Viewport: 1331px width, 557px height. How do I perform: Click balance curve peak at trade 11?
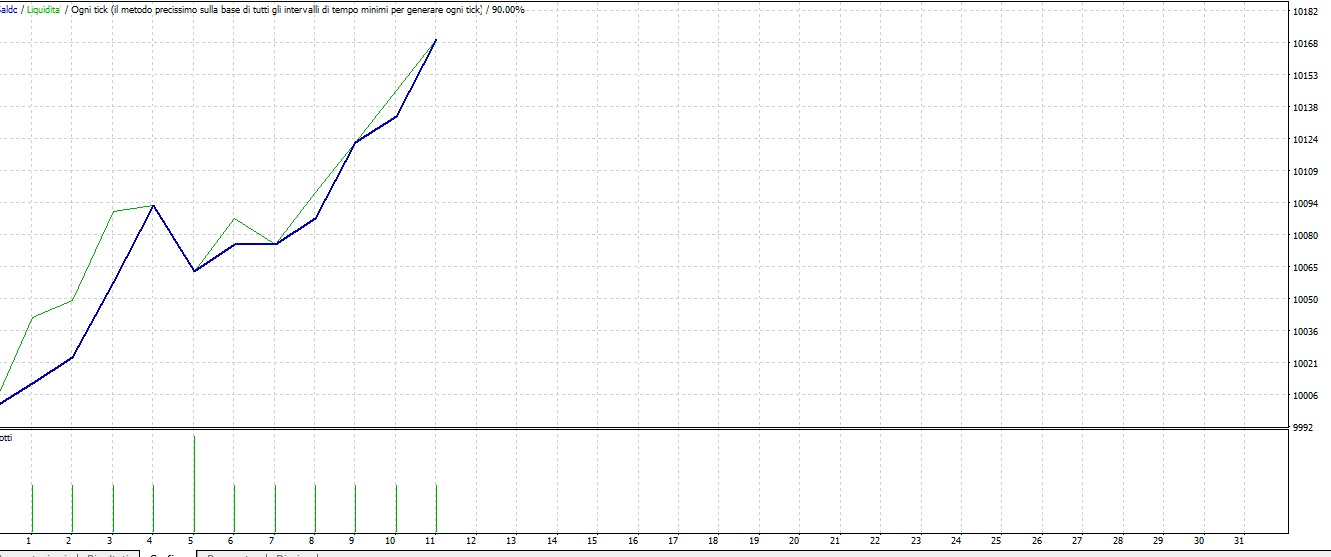[x=436, y=40]
